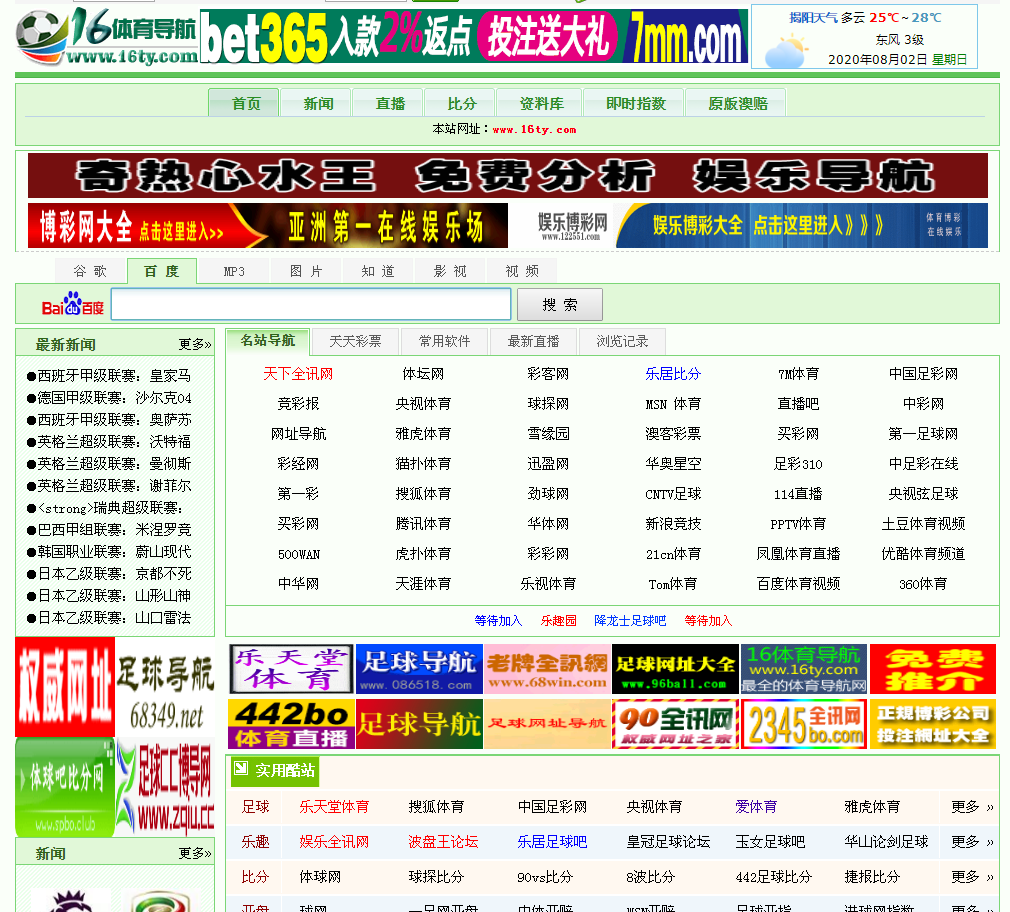This screenshot has height=912, width=1010.
Task: Switch to the 常用软件 tab
Action: tap(444, 341)
